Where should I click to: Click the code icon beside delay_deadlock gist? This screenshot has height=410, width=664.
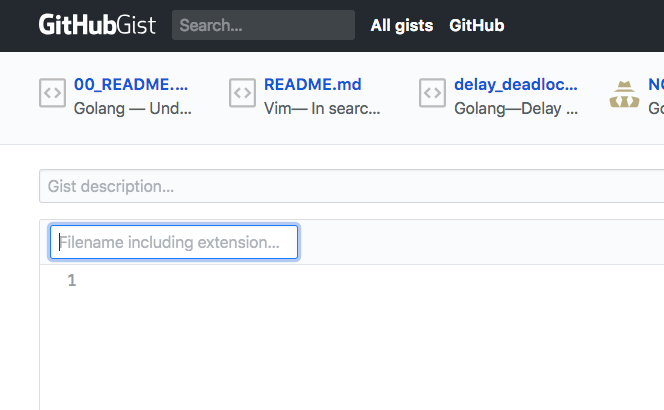coord(432,94)
